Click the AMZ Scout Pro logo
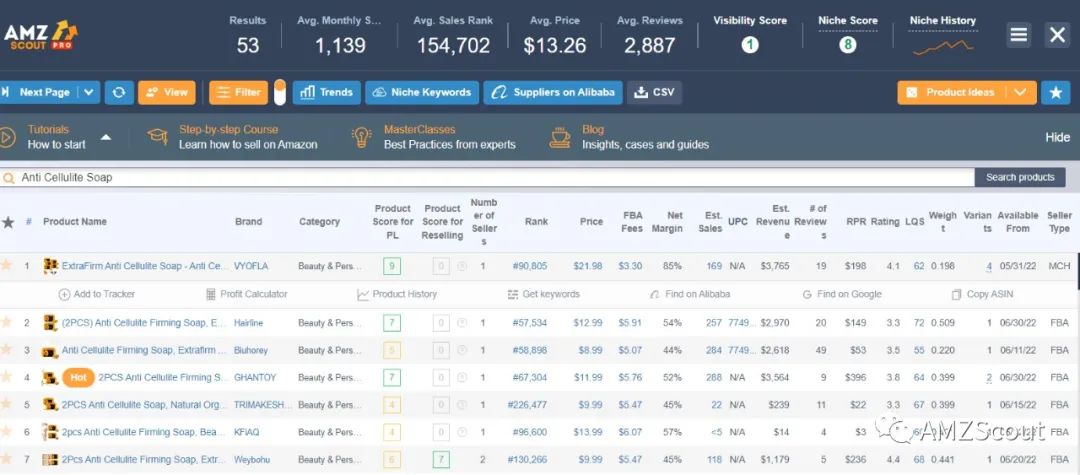 point(40,36)
